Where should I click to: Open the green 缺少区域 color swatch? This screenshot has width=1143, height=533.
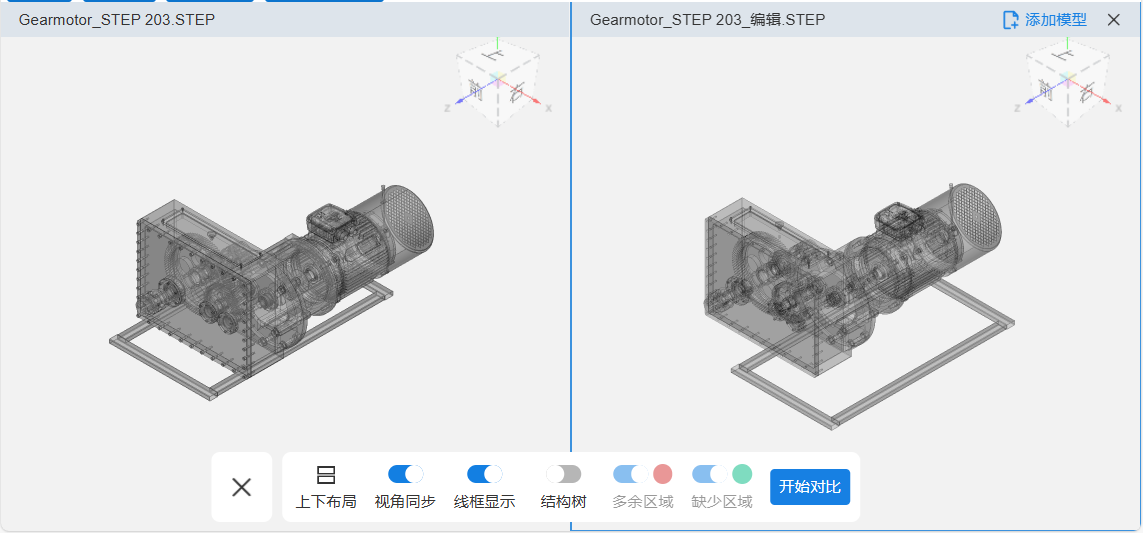[742, 474]
